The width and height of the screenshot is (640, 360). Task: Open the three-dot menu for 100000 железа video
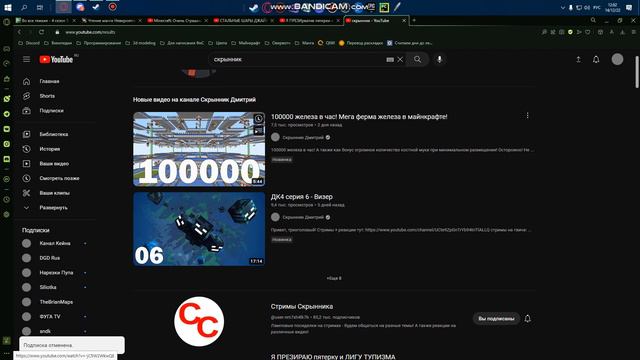click(527, 116)
